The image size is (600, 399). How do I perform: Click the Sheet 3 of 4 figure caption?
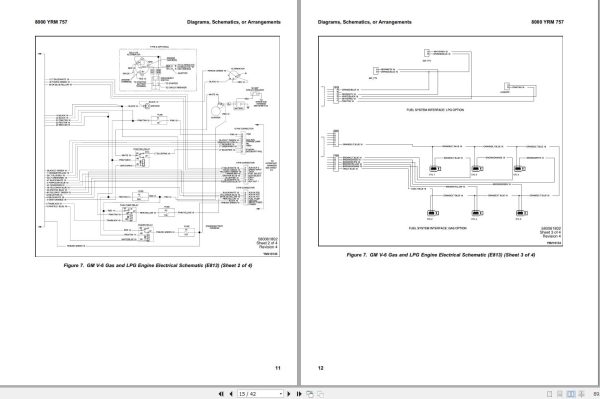pyautogui.click(x=440, y=255)
